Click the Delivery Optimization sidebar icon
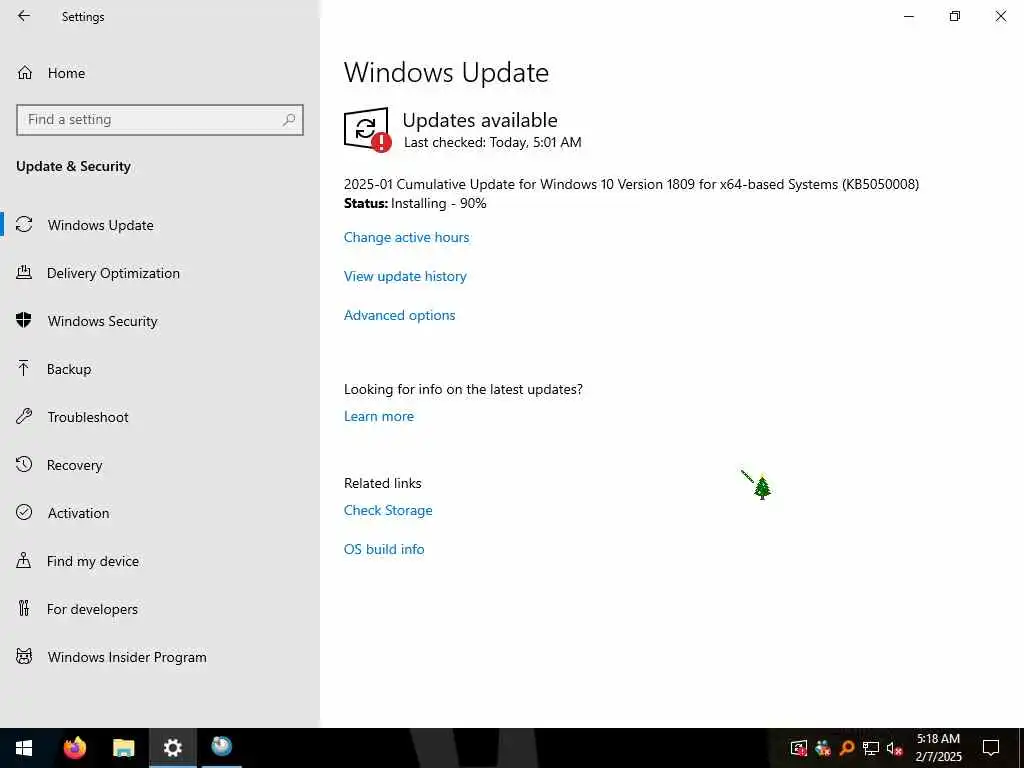The width and height of the screenshot is (1024, 768). coord(24,273)
